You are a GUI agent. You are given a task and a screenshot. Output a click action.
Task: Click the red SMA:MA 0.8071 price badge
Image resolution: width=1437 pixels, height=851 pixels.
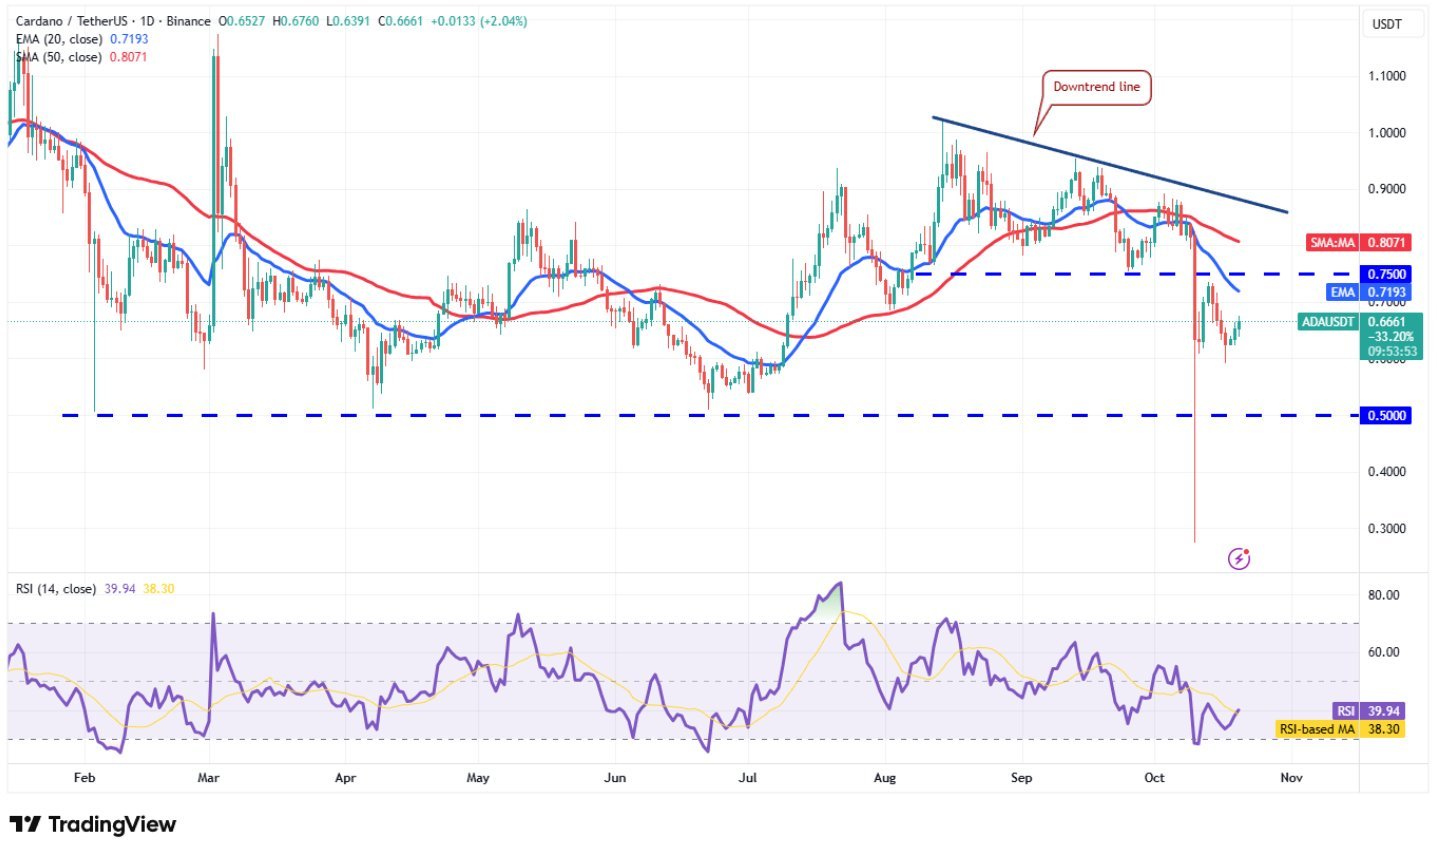pyautogui.click(x=1358, y=242)
